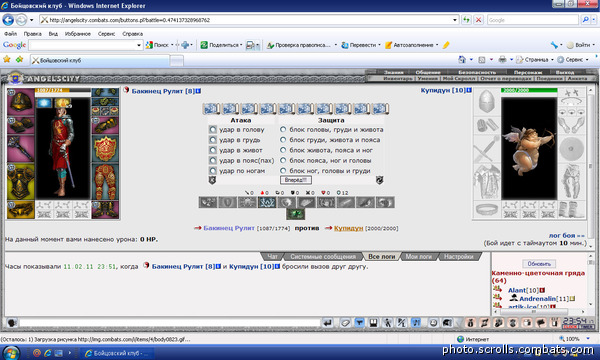
Task: Click the Refresh icon beside the address bar
Action: pyautogui.click(x=466, y=20)
